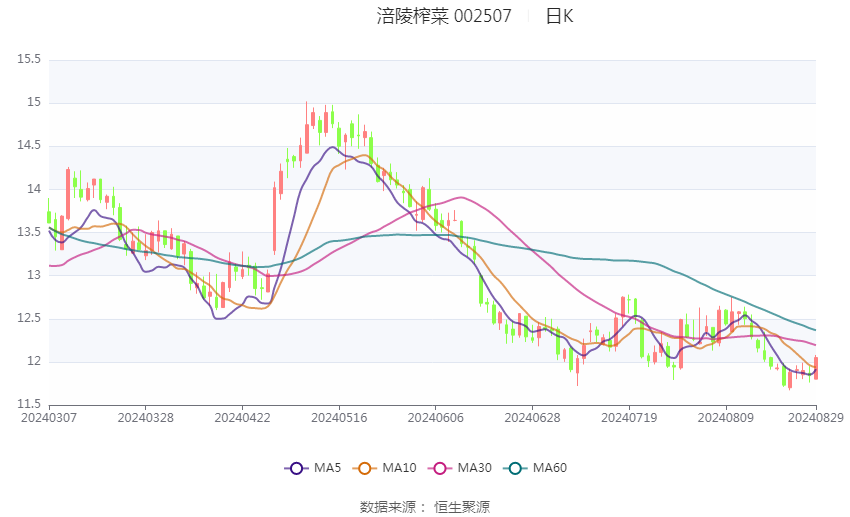This screenshot has height=517, width=850.
Task: Click the y-axis value 14.5
Action: pyautogui.click(x=29, y=145)
